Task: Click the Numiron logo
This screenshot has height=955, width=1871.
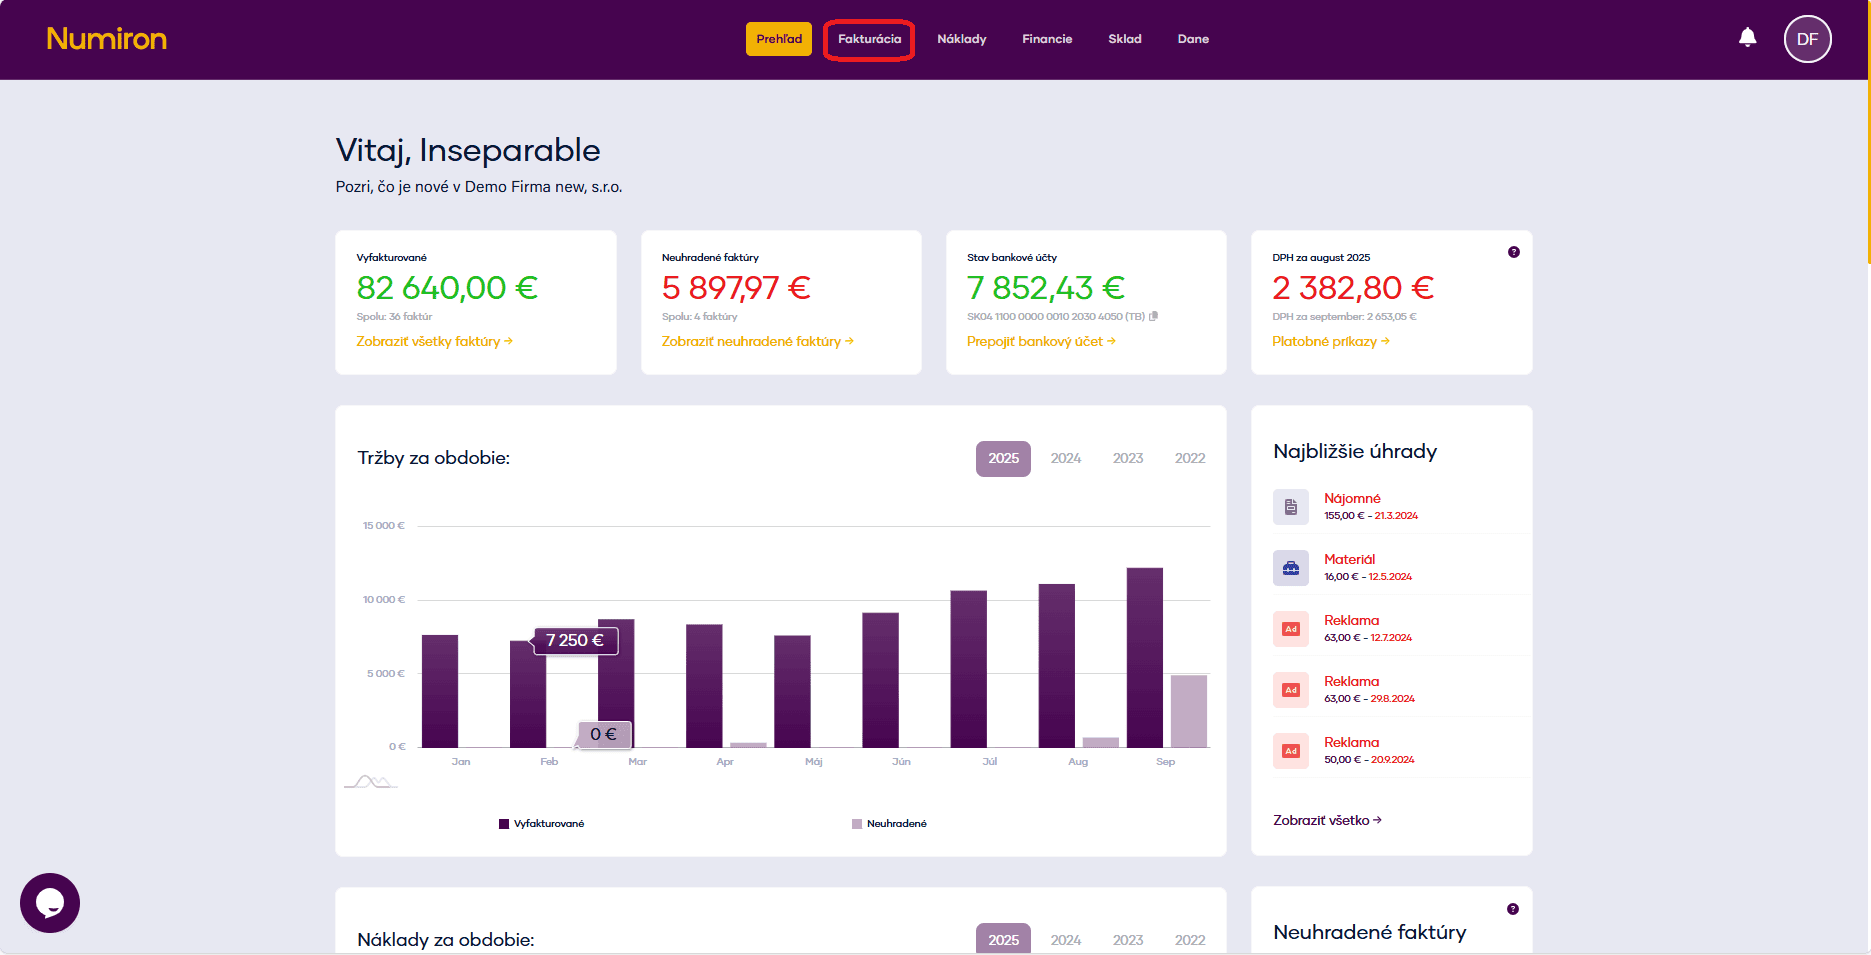Action: [106, 39]
